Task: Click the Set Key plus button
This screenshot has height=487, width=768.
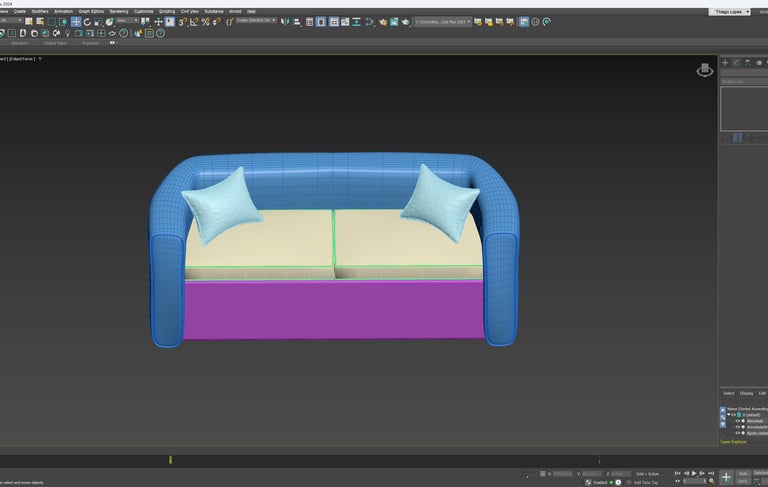Action: point(726,477)
